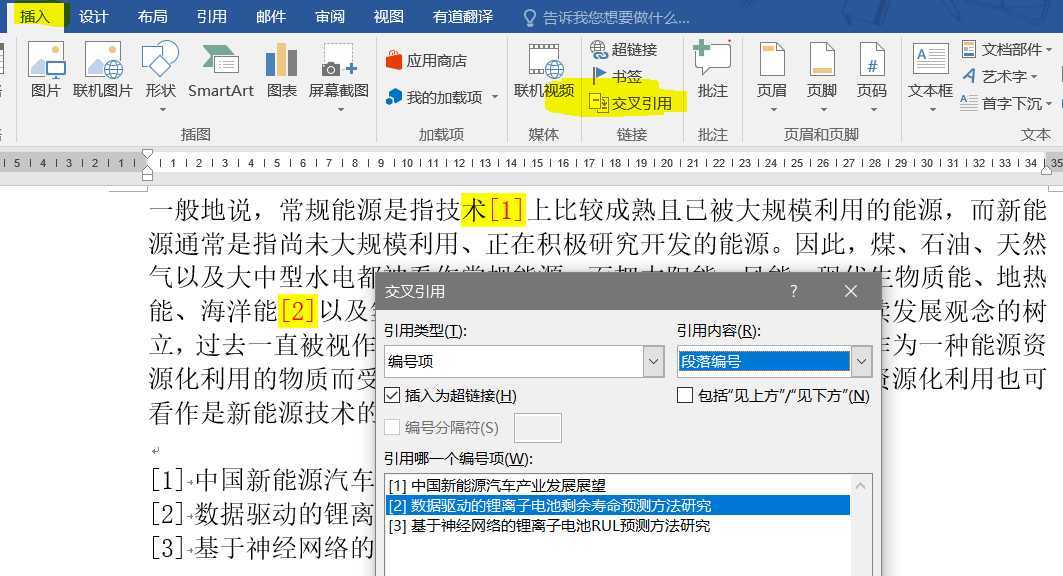Expand the 页码 dropdown arrow
1063x576 pixels.
click(x=873, y=109)
